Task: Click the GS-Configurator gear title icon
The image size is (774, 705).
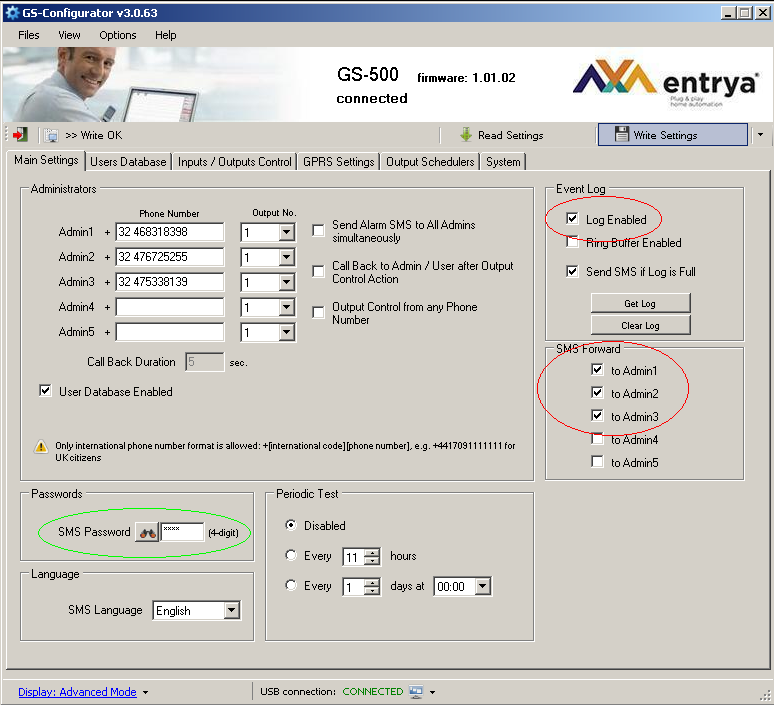Action: pyautogui.click(x=12, y=12)
